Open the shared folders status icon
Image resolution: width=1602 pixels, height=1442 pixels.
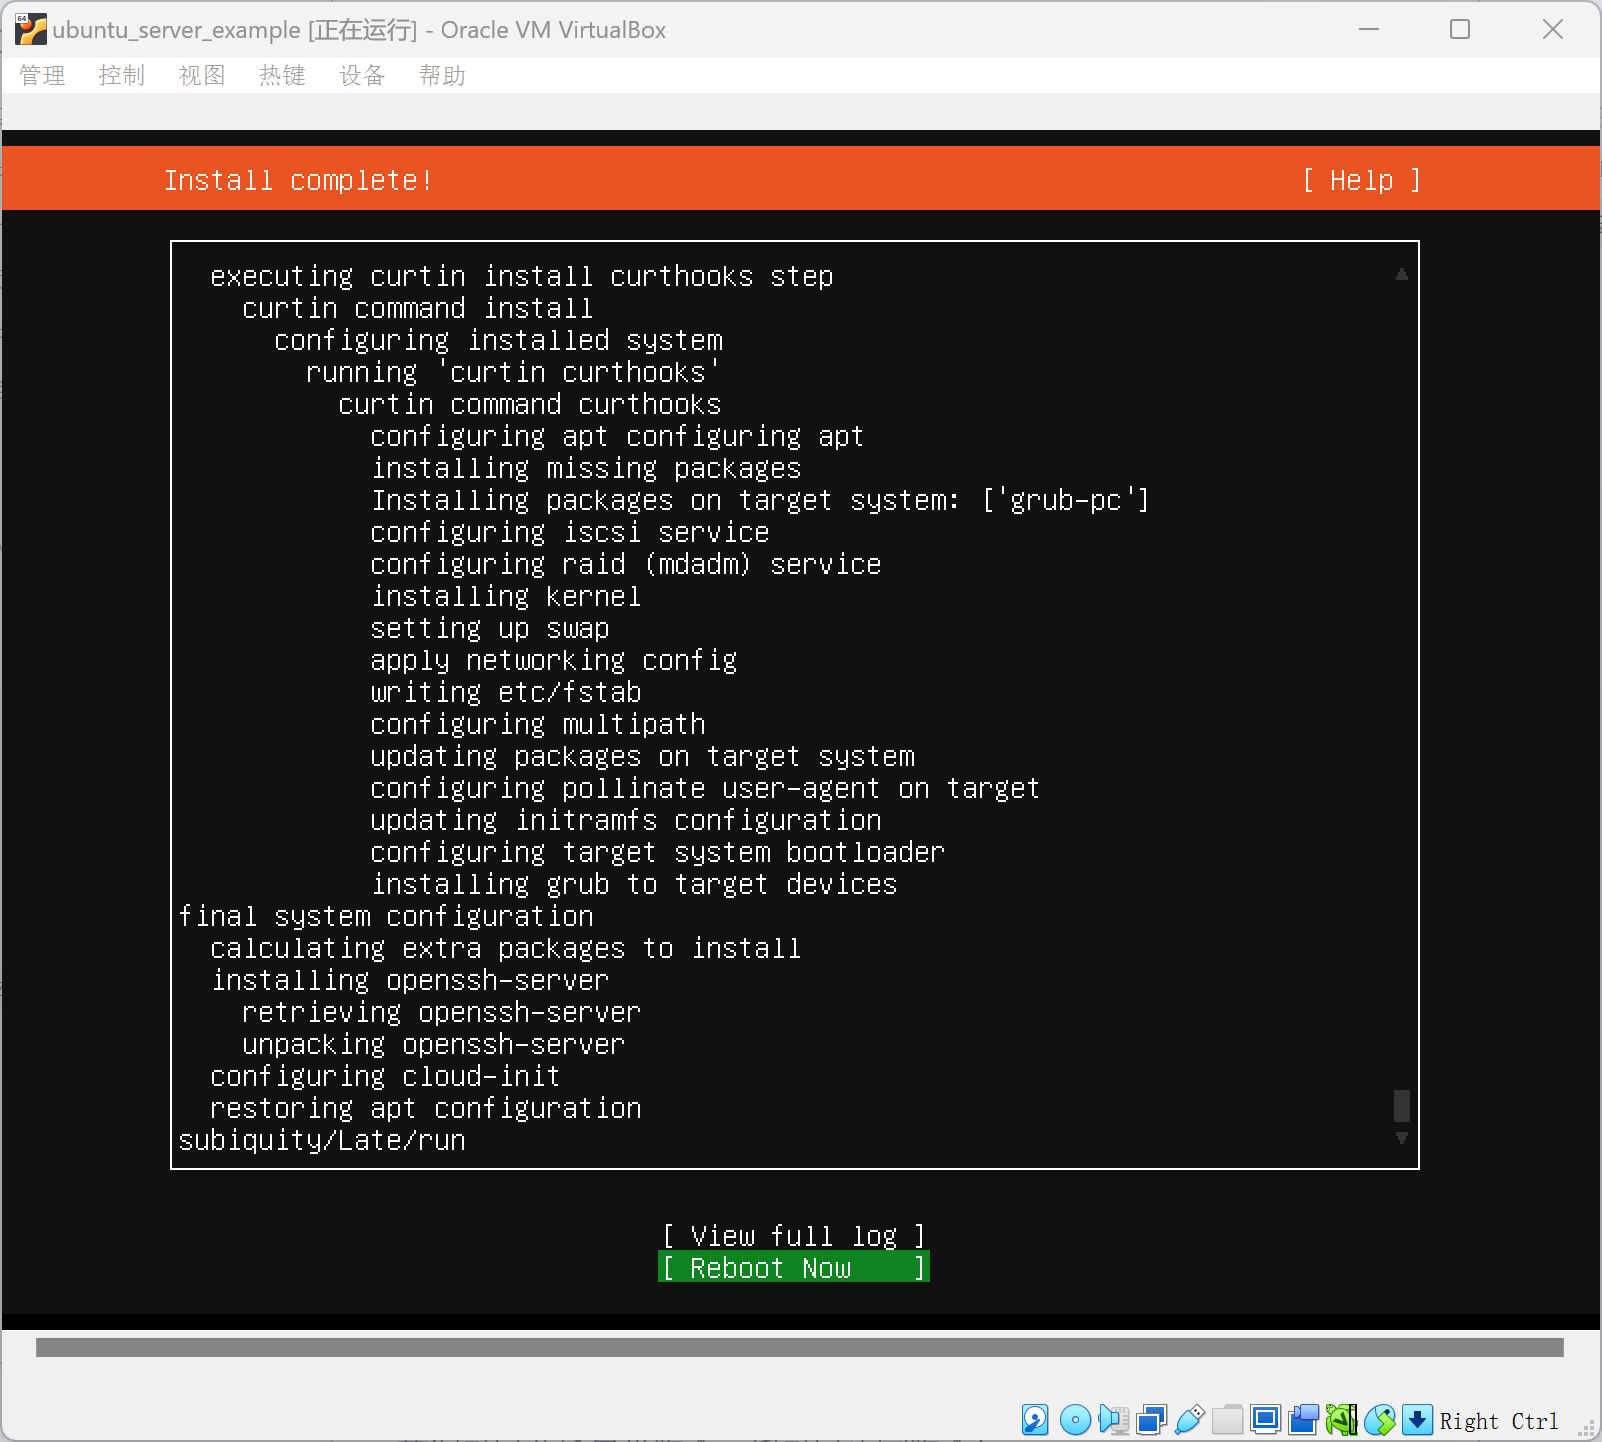click(x=1227, y=1420)
